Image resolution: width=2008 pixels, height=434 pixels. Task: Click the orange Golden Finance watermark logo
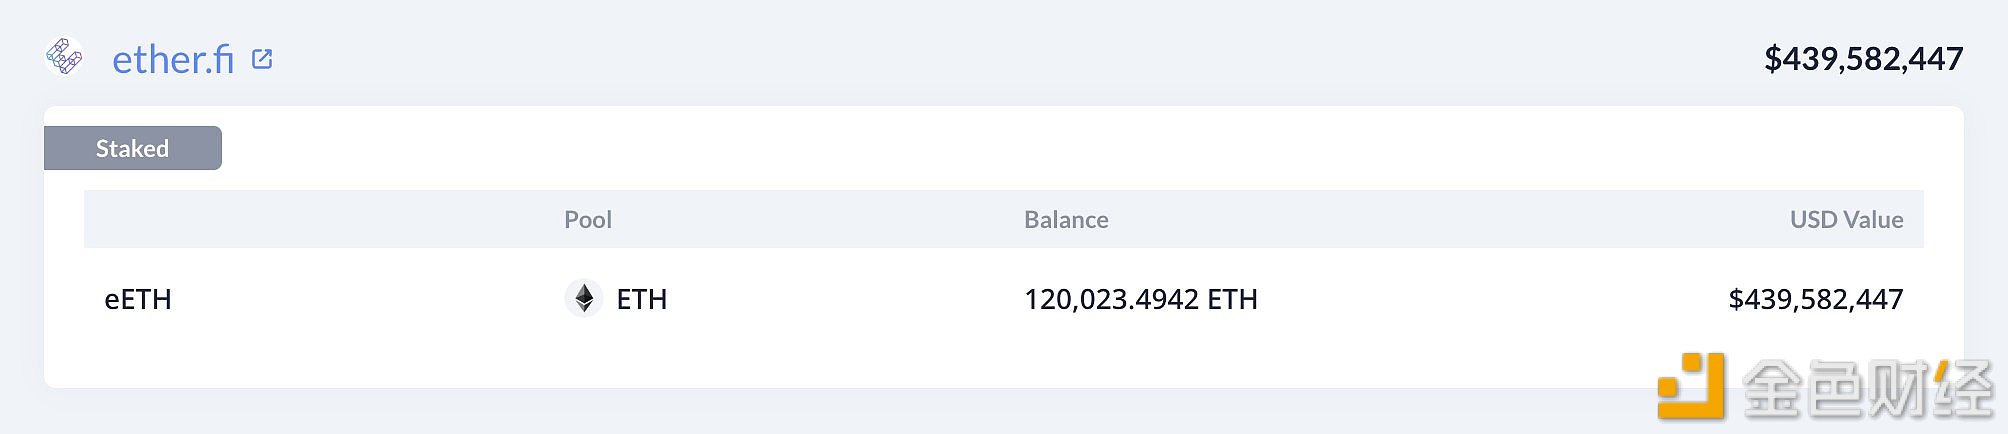click(1691, 386)
